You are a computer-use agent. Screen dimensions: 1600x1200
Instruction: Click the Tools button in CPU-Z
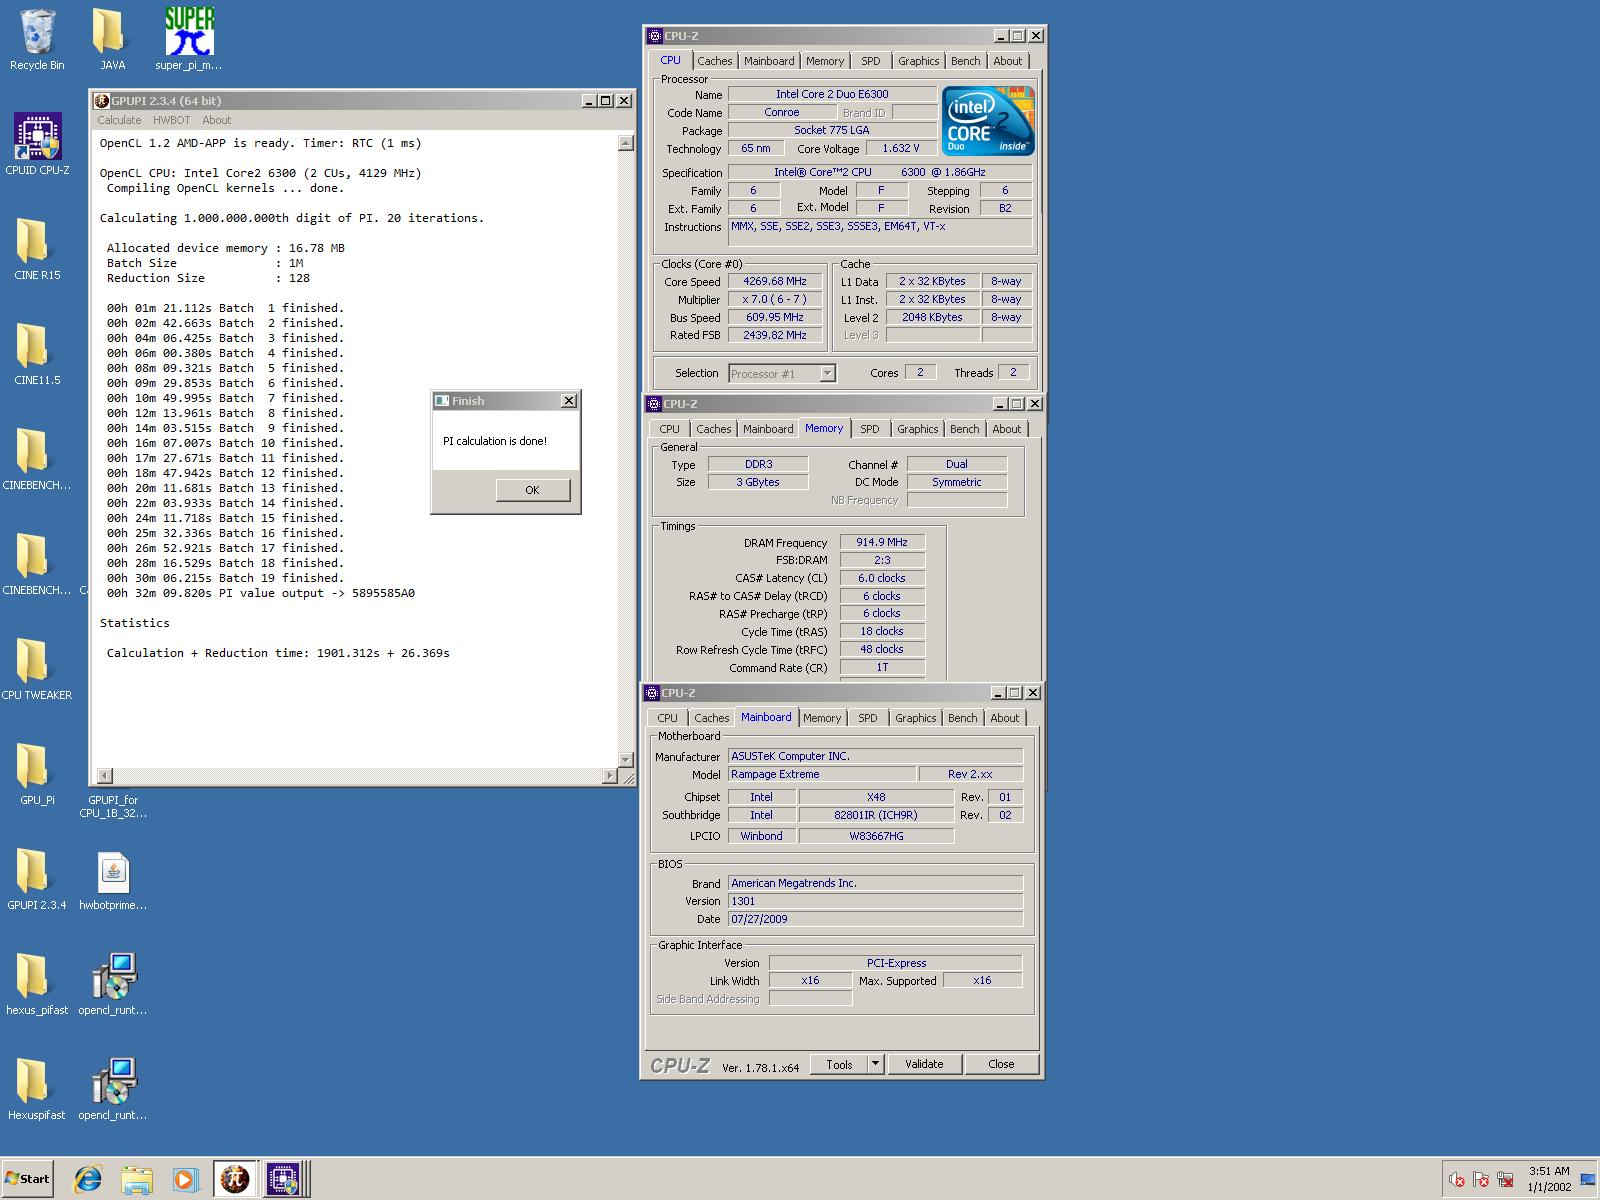839,1064
